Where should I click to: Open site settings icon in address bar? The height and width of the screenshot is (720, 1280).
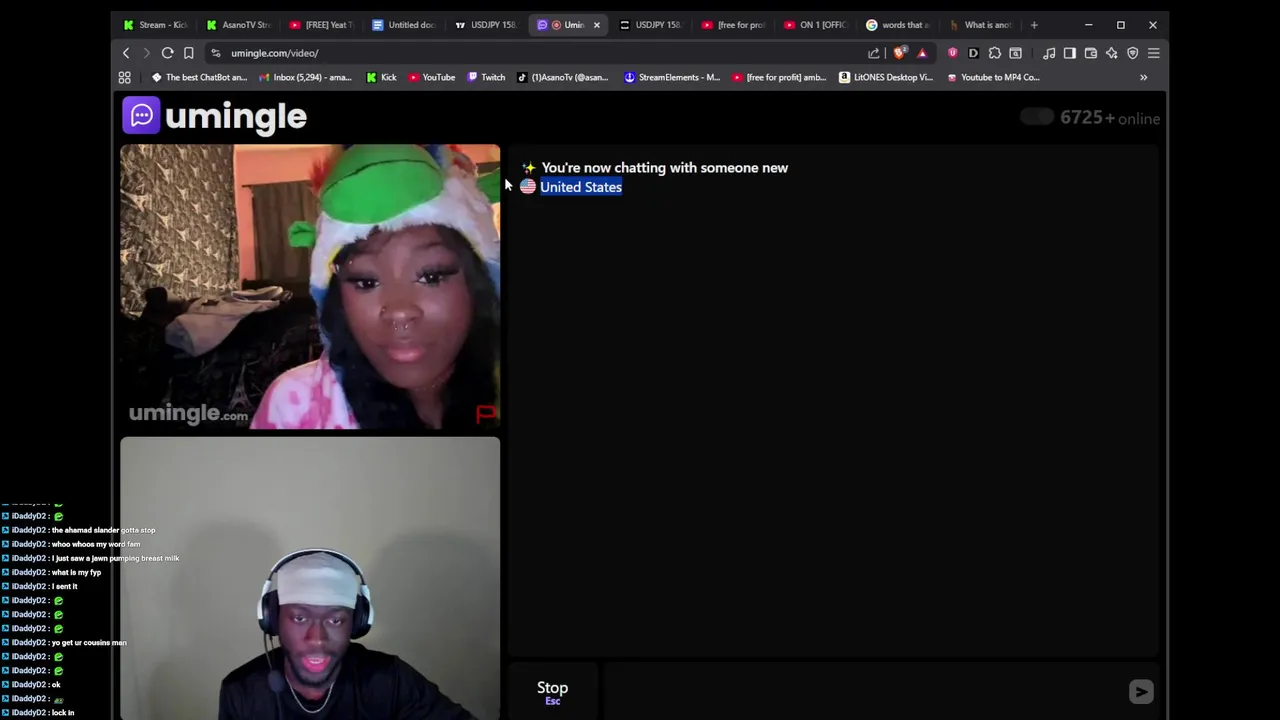[x=216, y=53]
